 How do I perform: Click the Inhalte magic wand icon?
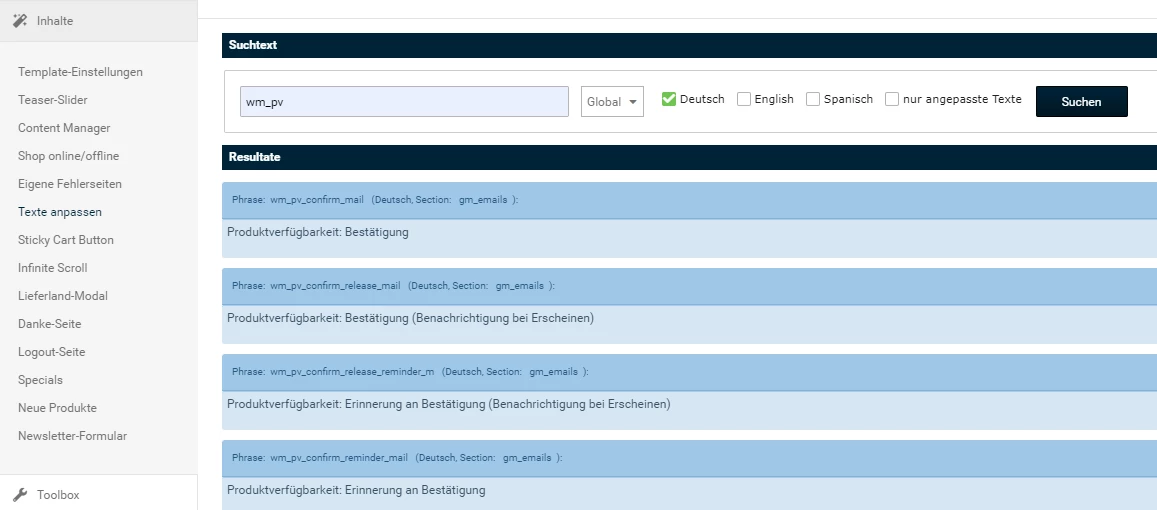tap(20, 20)
